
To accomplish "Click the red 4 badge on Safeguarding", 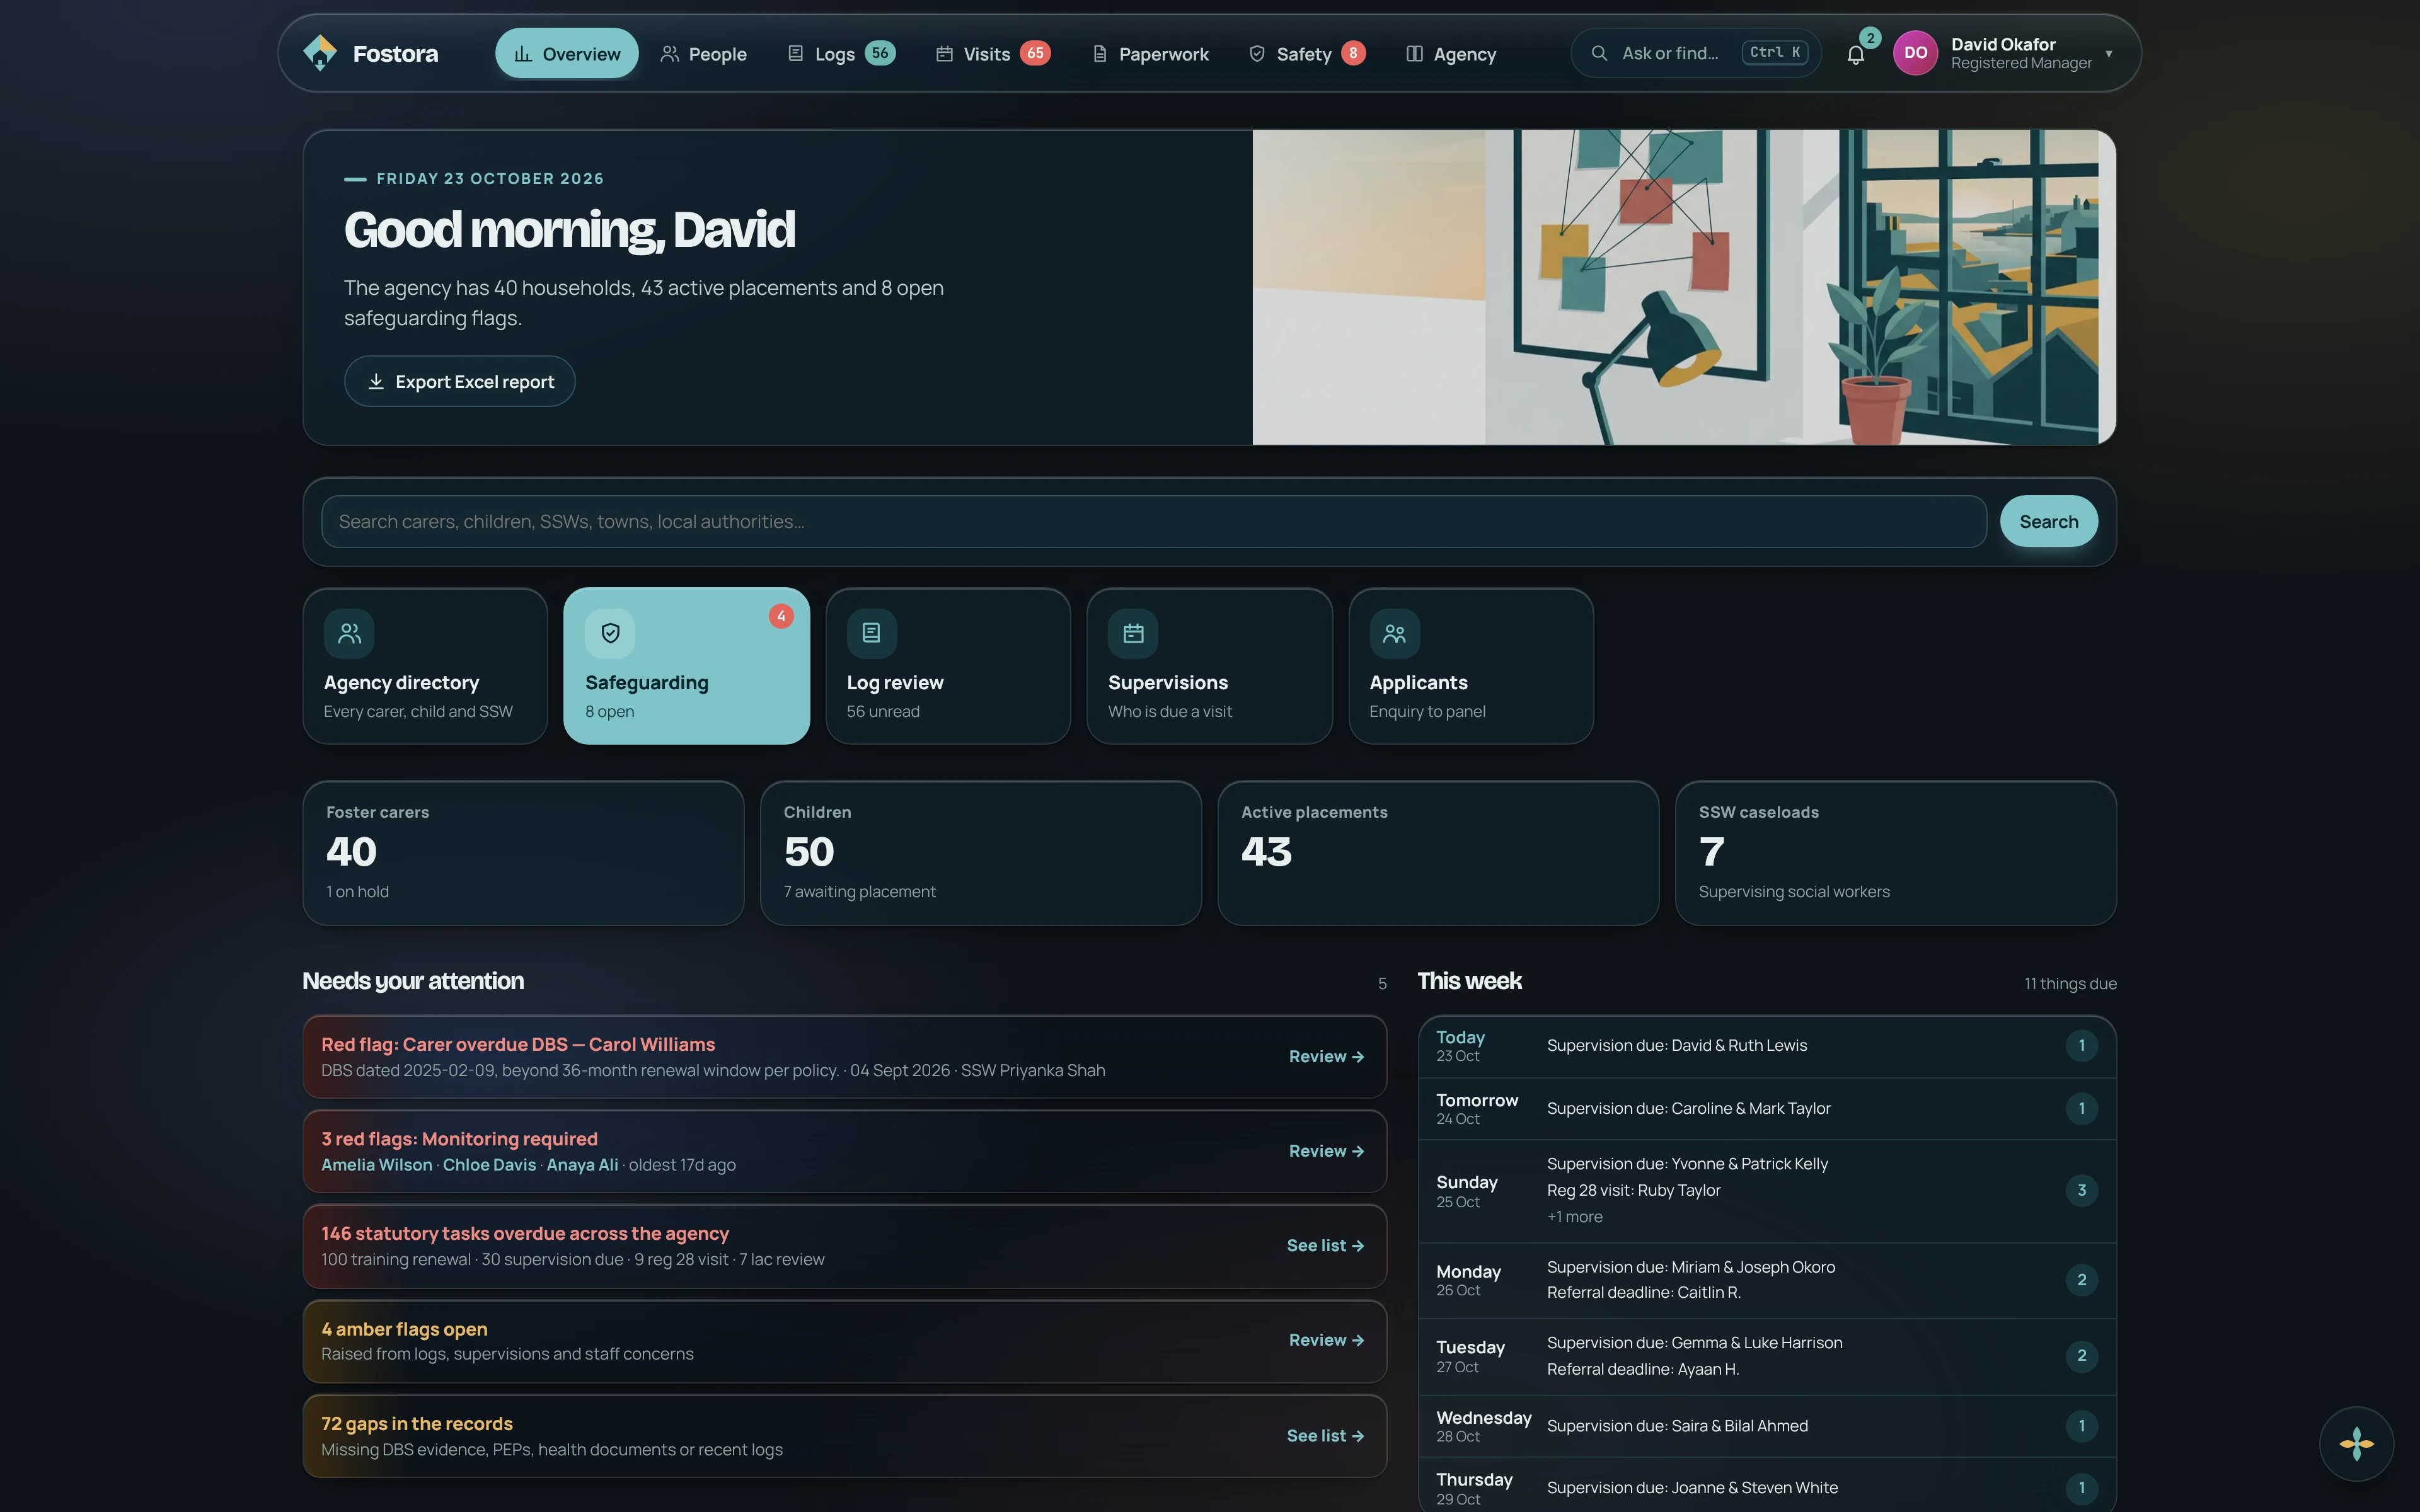I will point(781,616).
